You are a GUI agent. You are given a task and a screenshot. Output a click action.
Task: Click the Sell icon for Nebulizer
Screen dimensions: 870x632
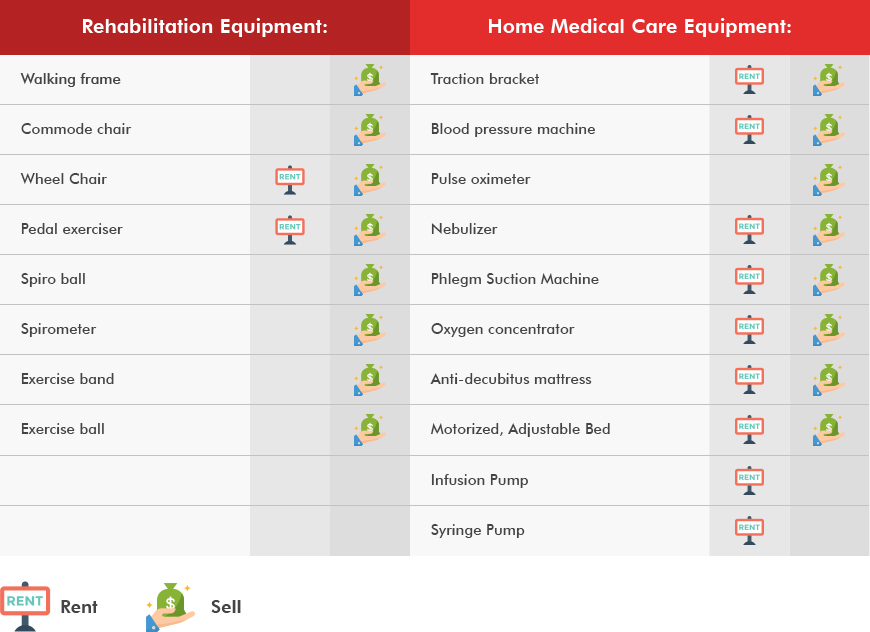[829, 230]
